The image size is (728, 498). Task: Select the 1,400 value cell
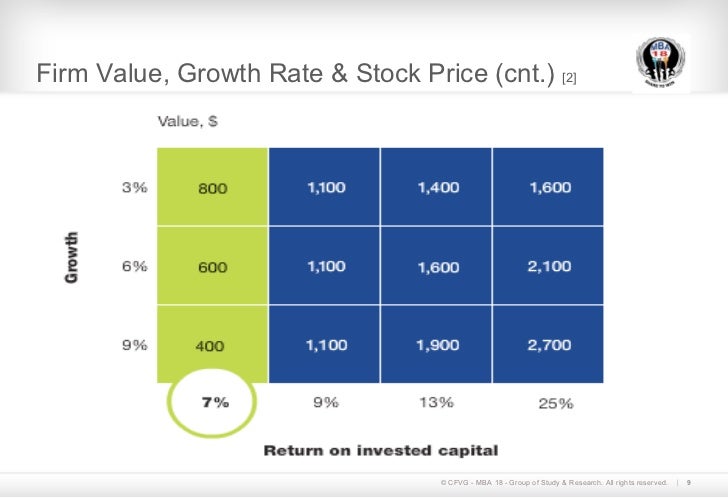pyautogui.click(x=436, y=187)
